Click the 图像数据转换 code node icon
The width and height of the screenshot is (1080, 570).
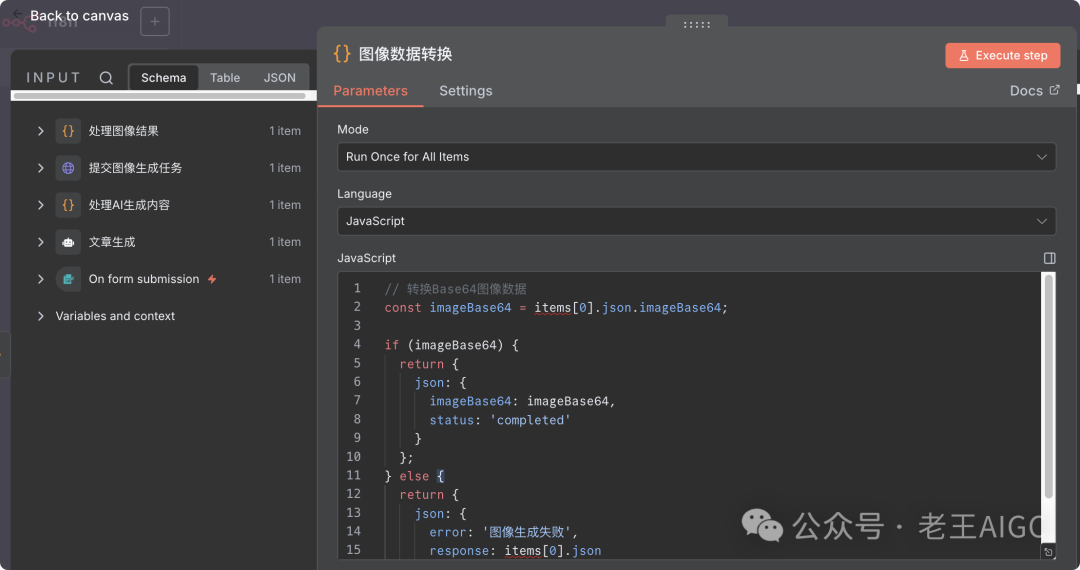(342, 54)
